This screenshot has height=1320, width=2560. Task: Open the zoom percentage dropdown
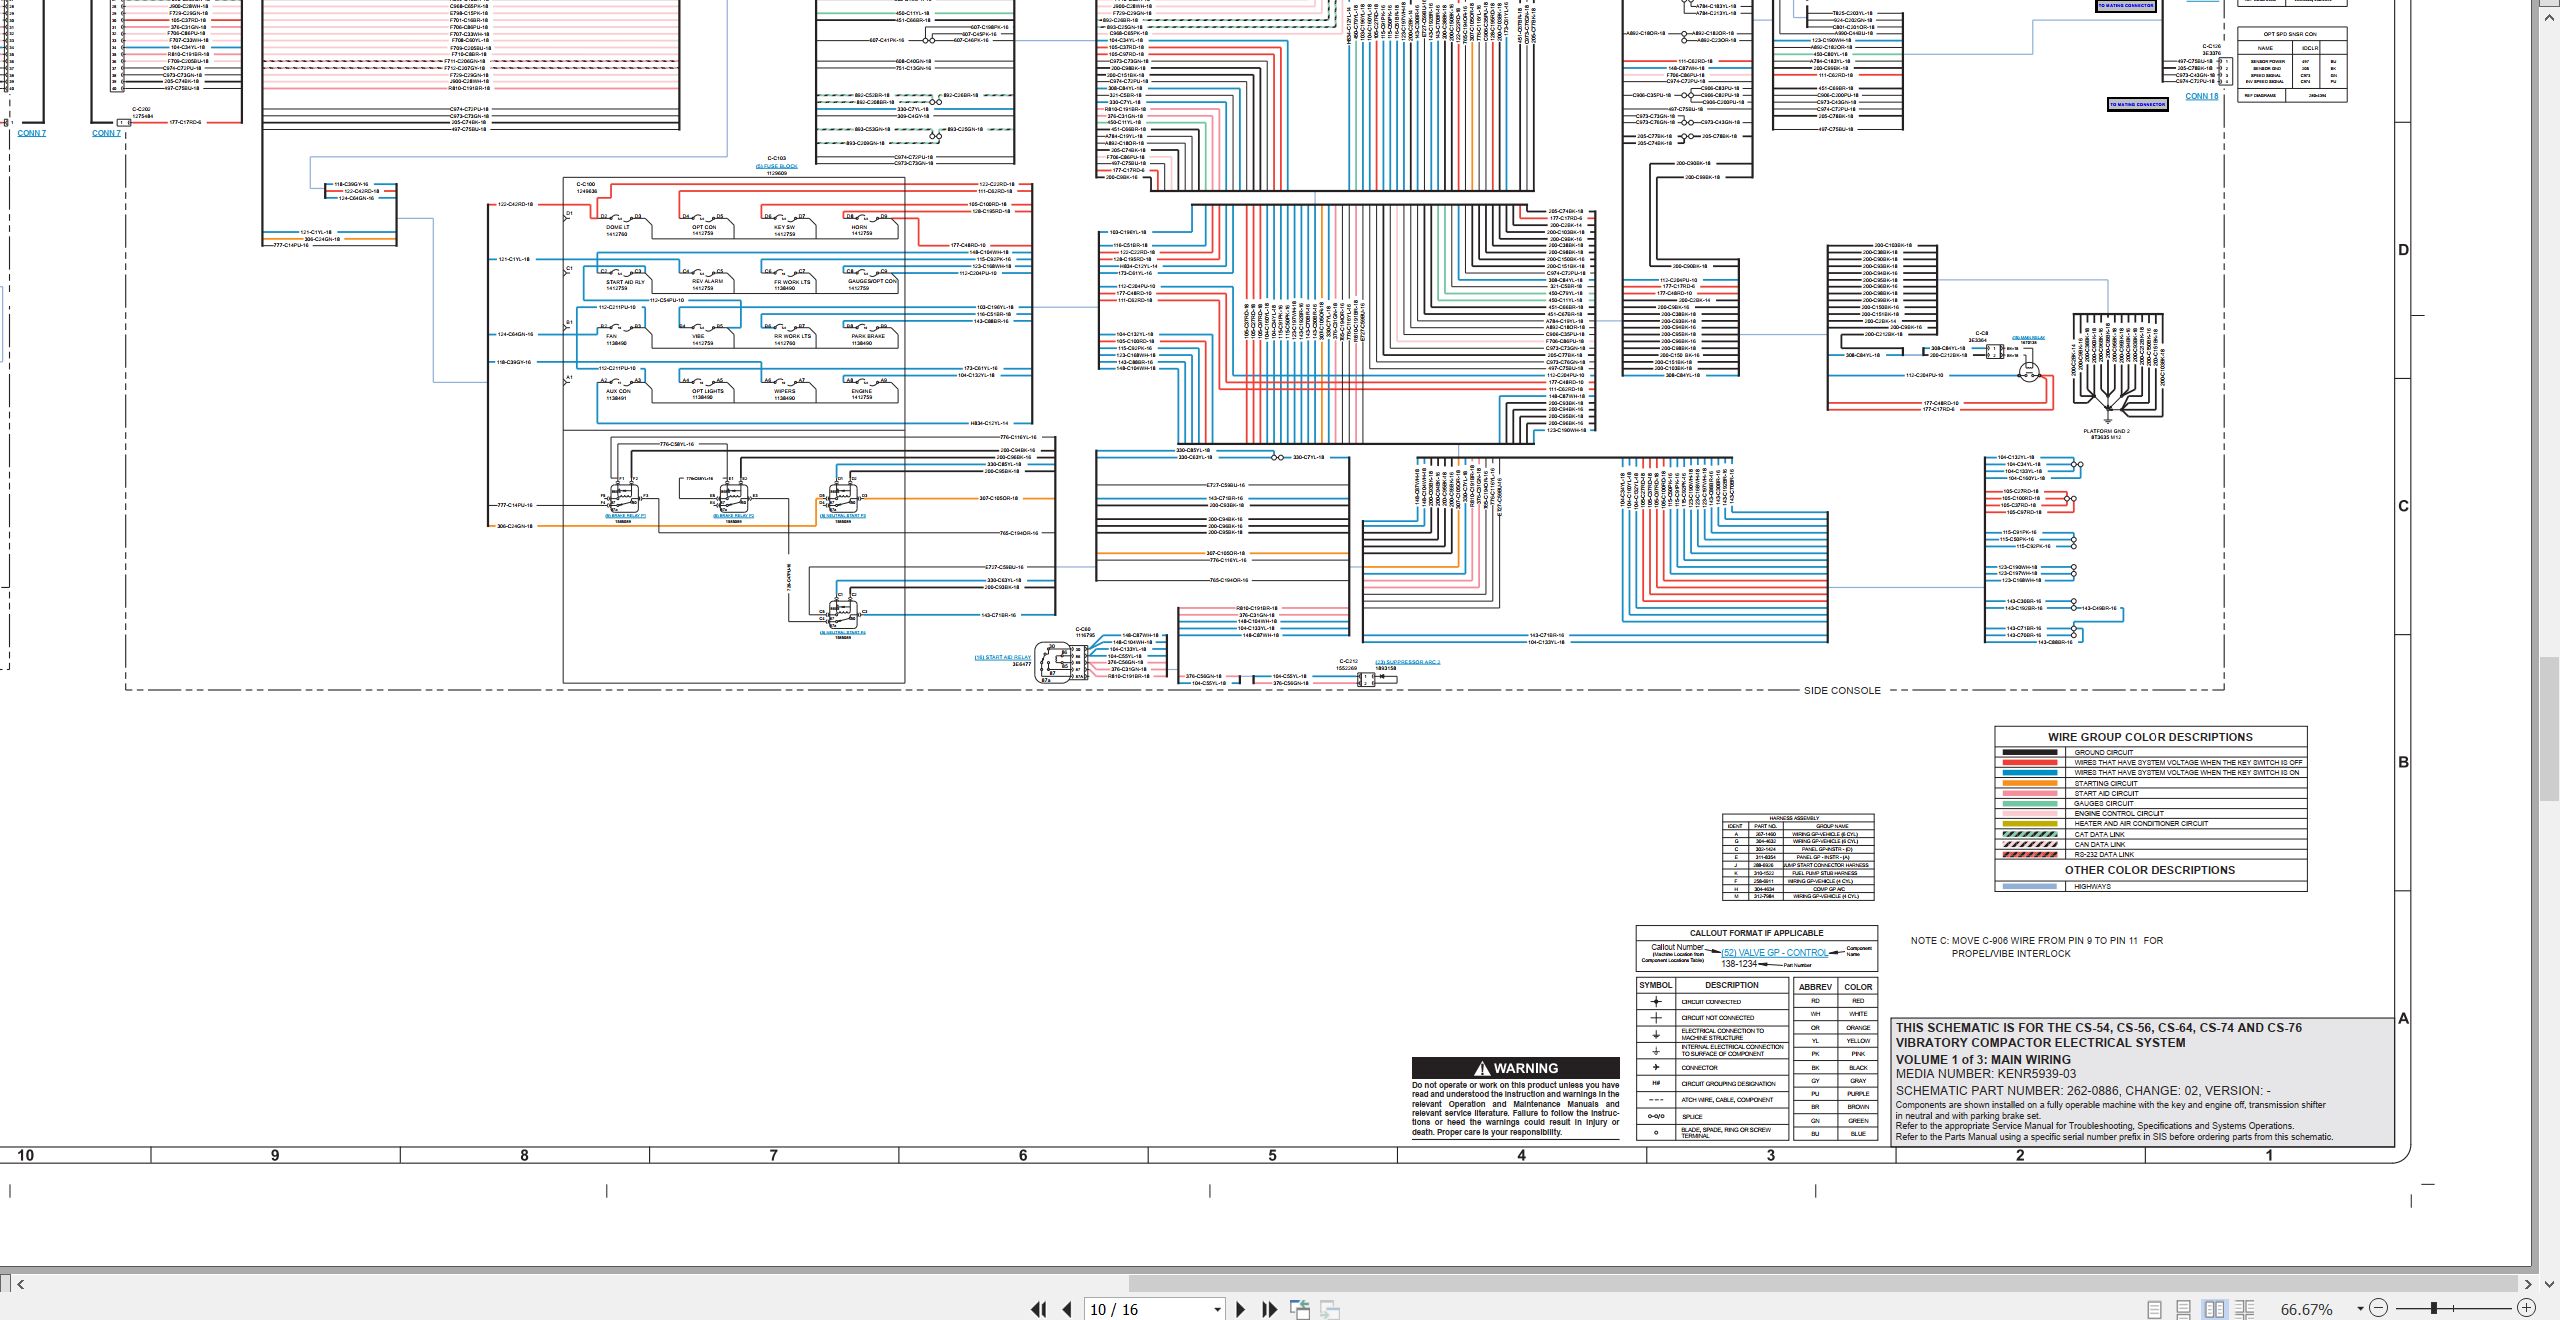(x=2360, y=1309)
